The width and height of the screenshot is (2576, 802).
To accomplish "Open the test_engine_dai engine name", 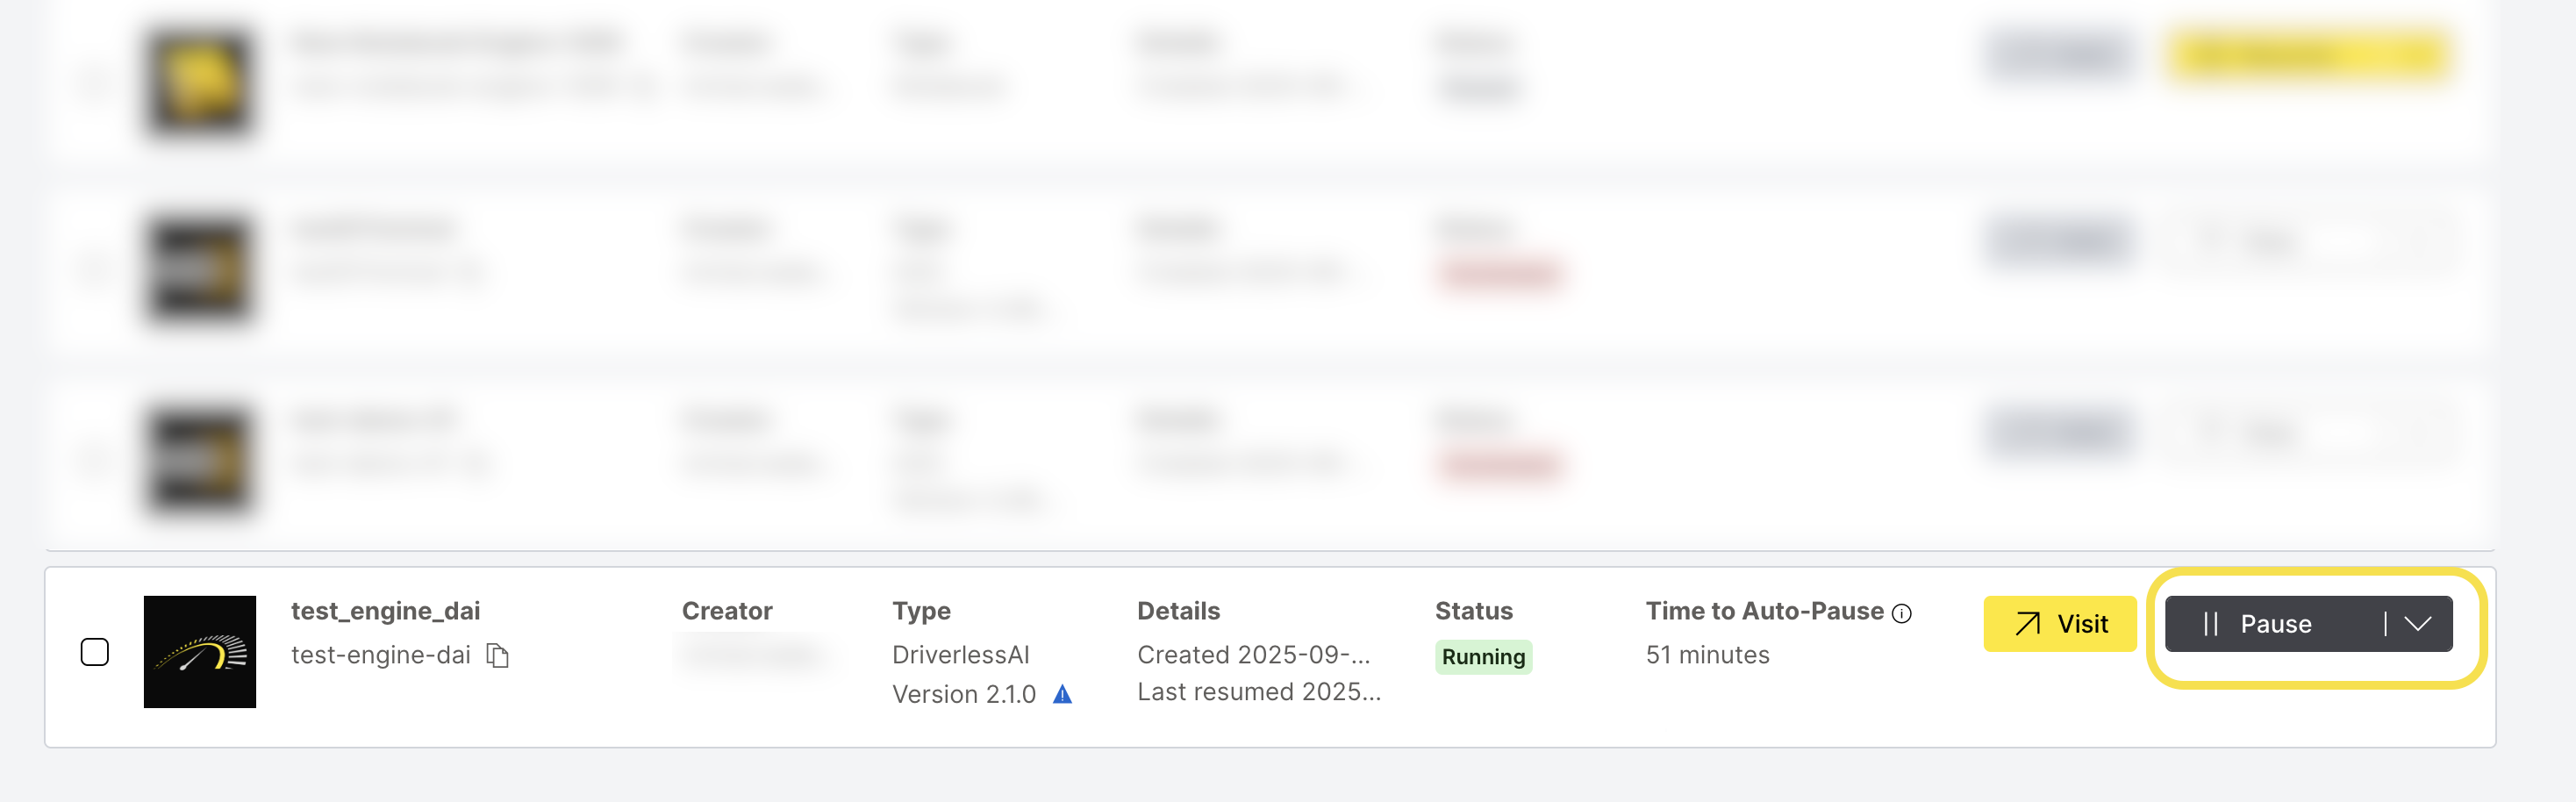I will [x=385, y=611].
